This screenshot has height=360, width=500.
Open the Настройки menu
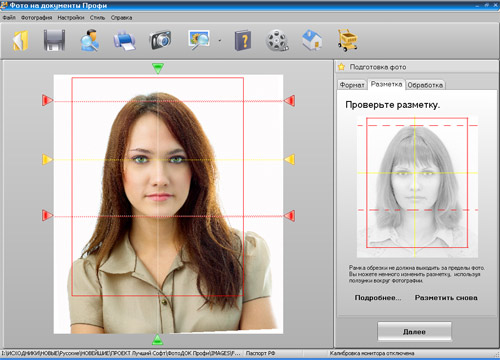tap(71, 18)
